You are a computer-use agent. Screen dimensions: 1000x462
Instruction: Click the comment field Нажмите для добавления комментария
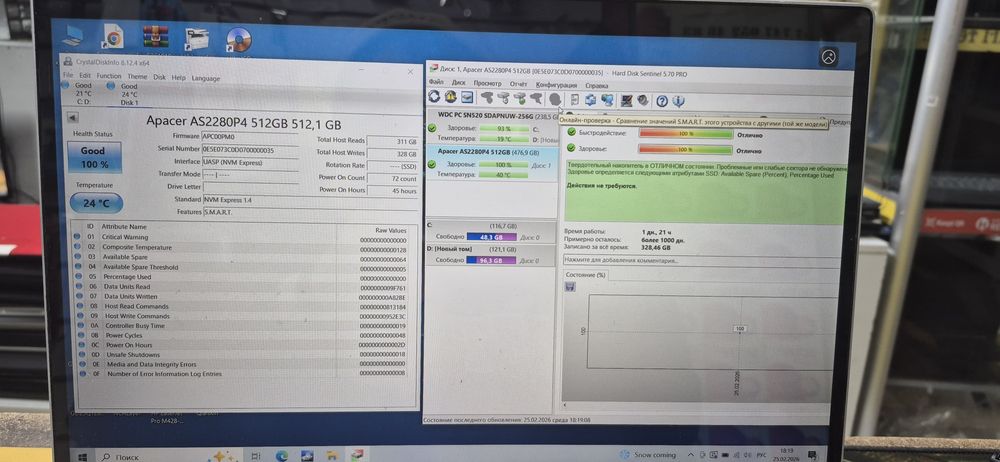point(702,261)
